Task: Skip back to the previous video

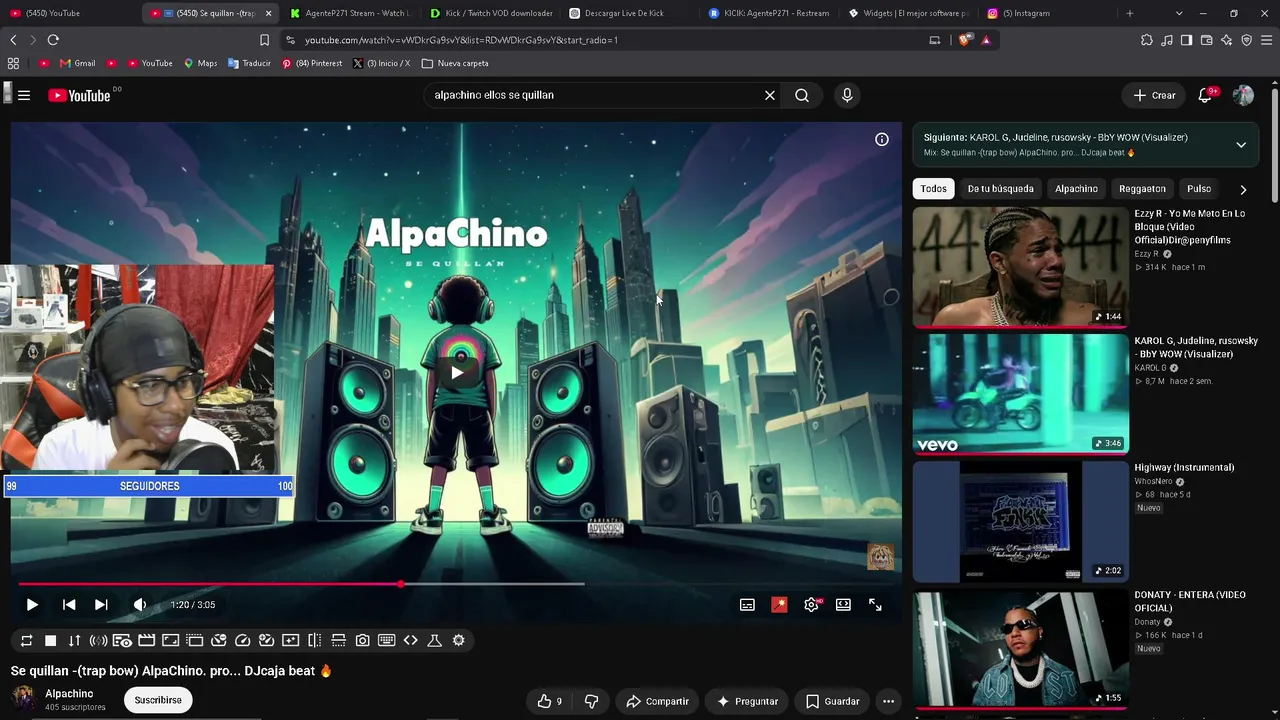Action: tap(69, 605)
